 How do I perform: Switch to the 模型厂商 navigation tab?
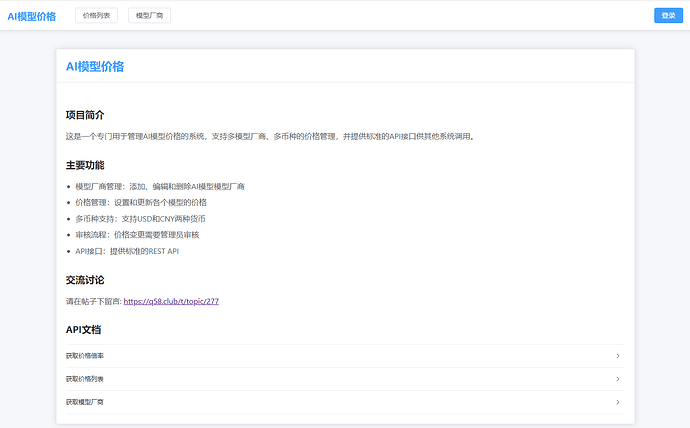150,16
